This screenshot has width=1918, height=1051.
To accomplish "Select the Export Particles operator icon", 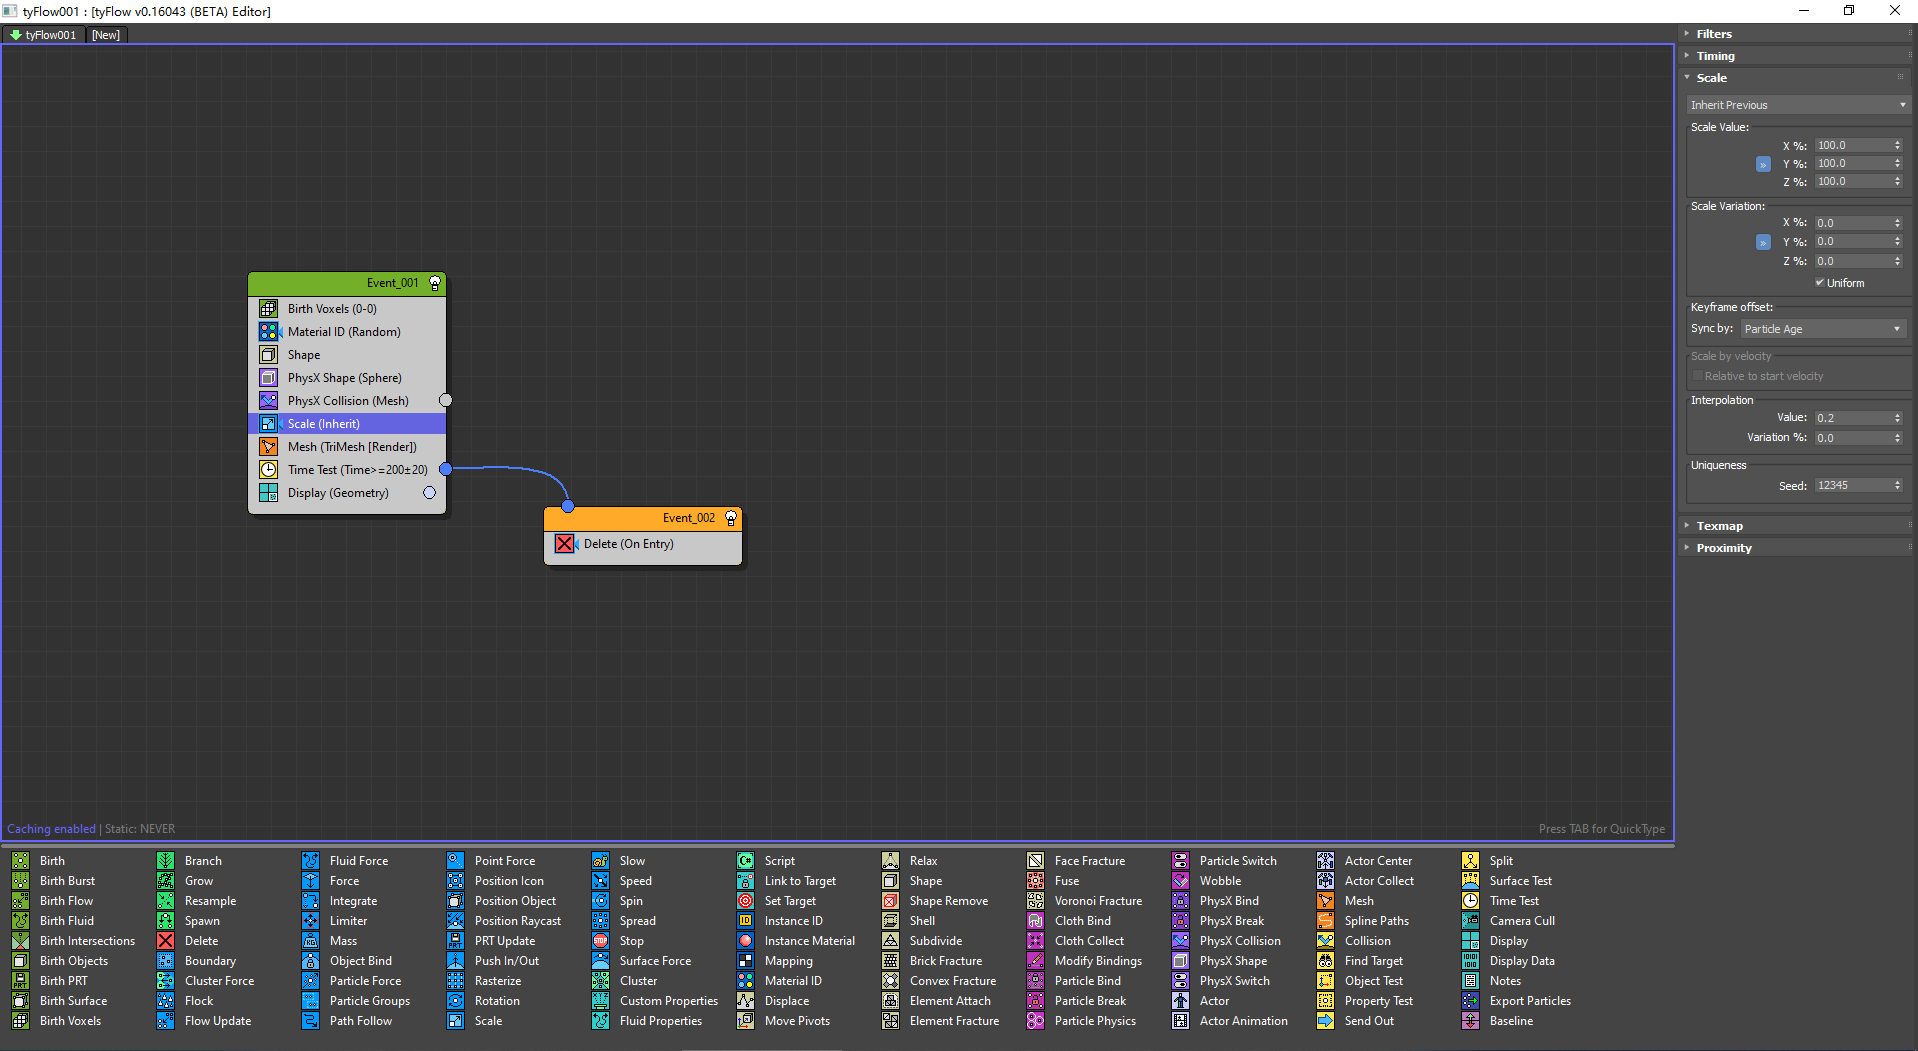I will [x=1470, y=1001].
